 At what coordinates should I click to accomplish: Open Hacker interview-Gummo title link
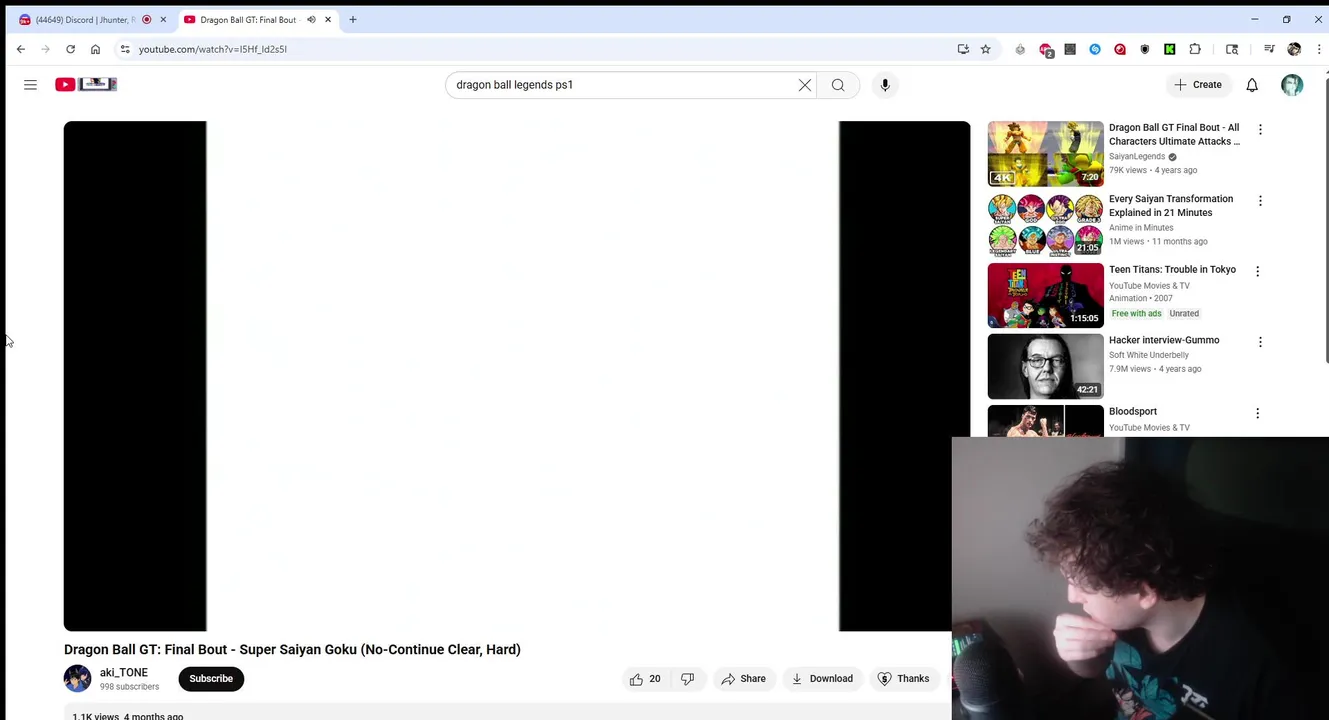1164,341
